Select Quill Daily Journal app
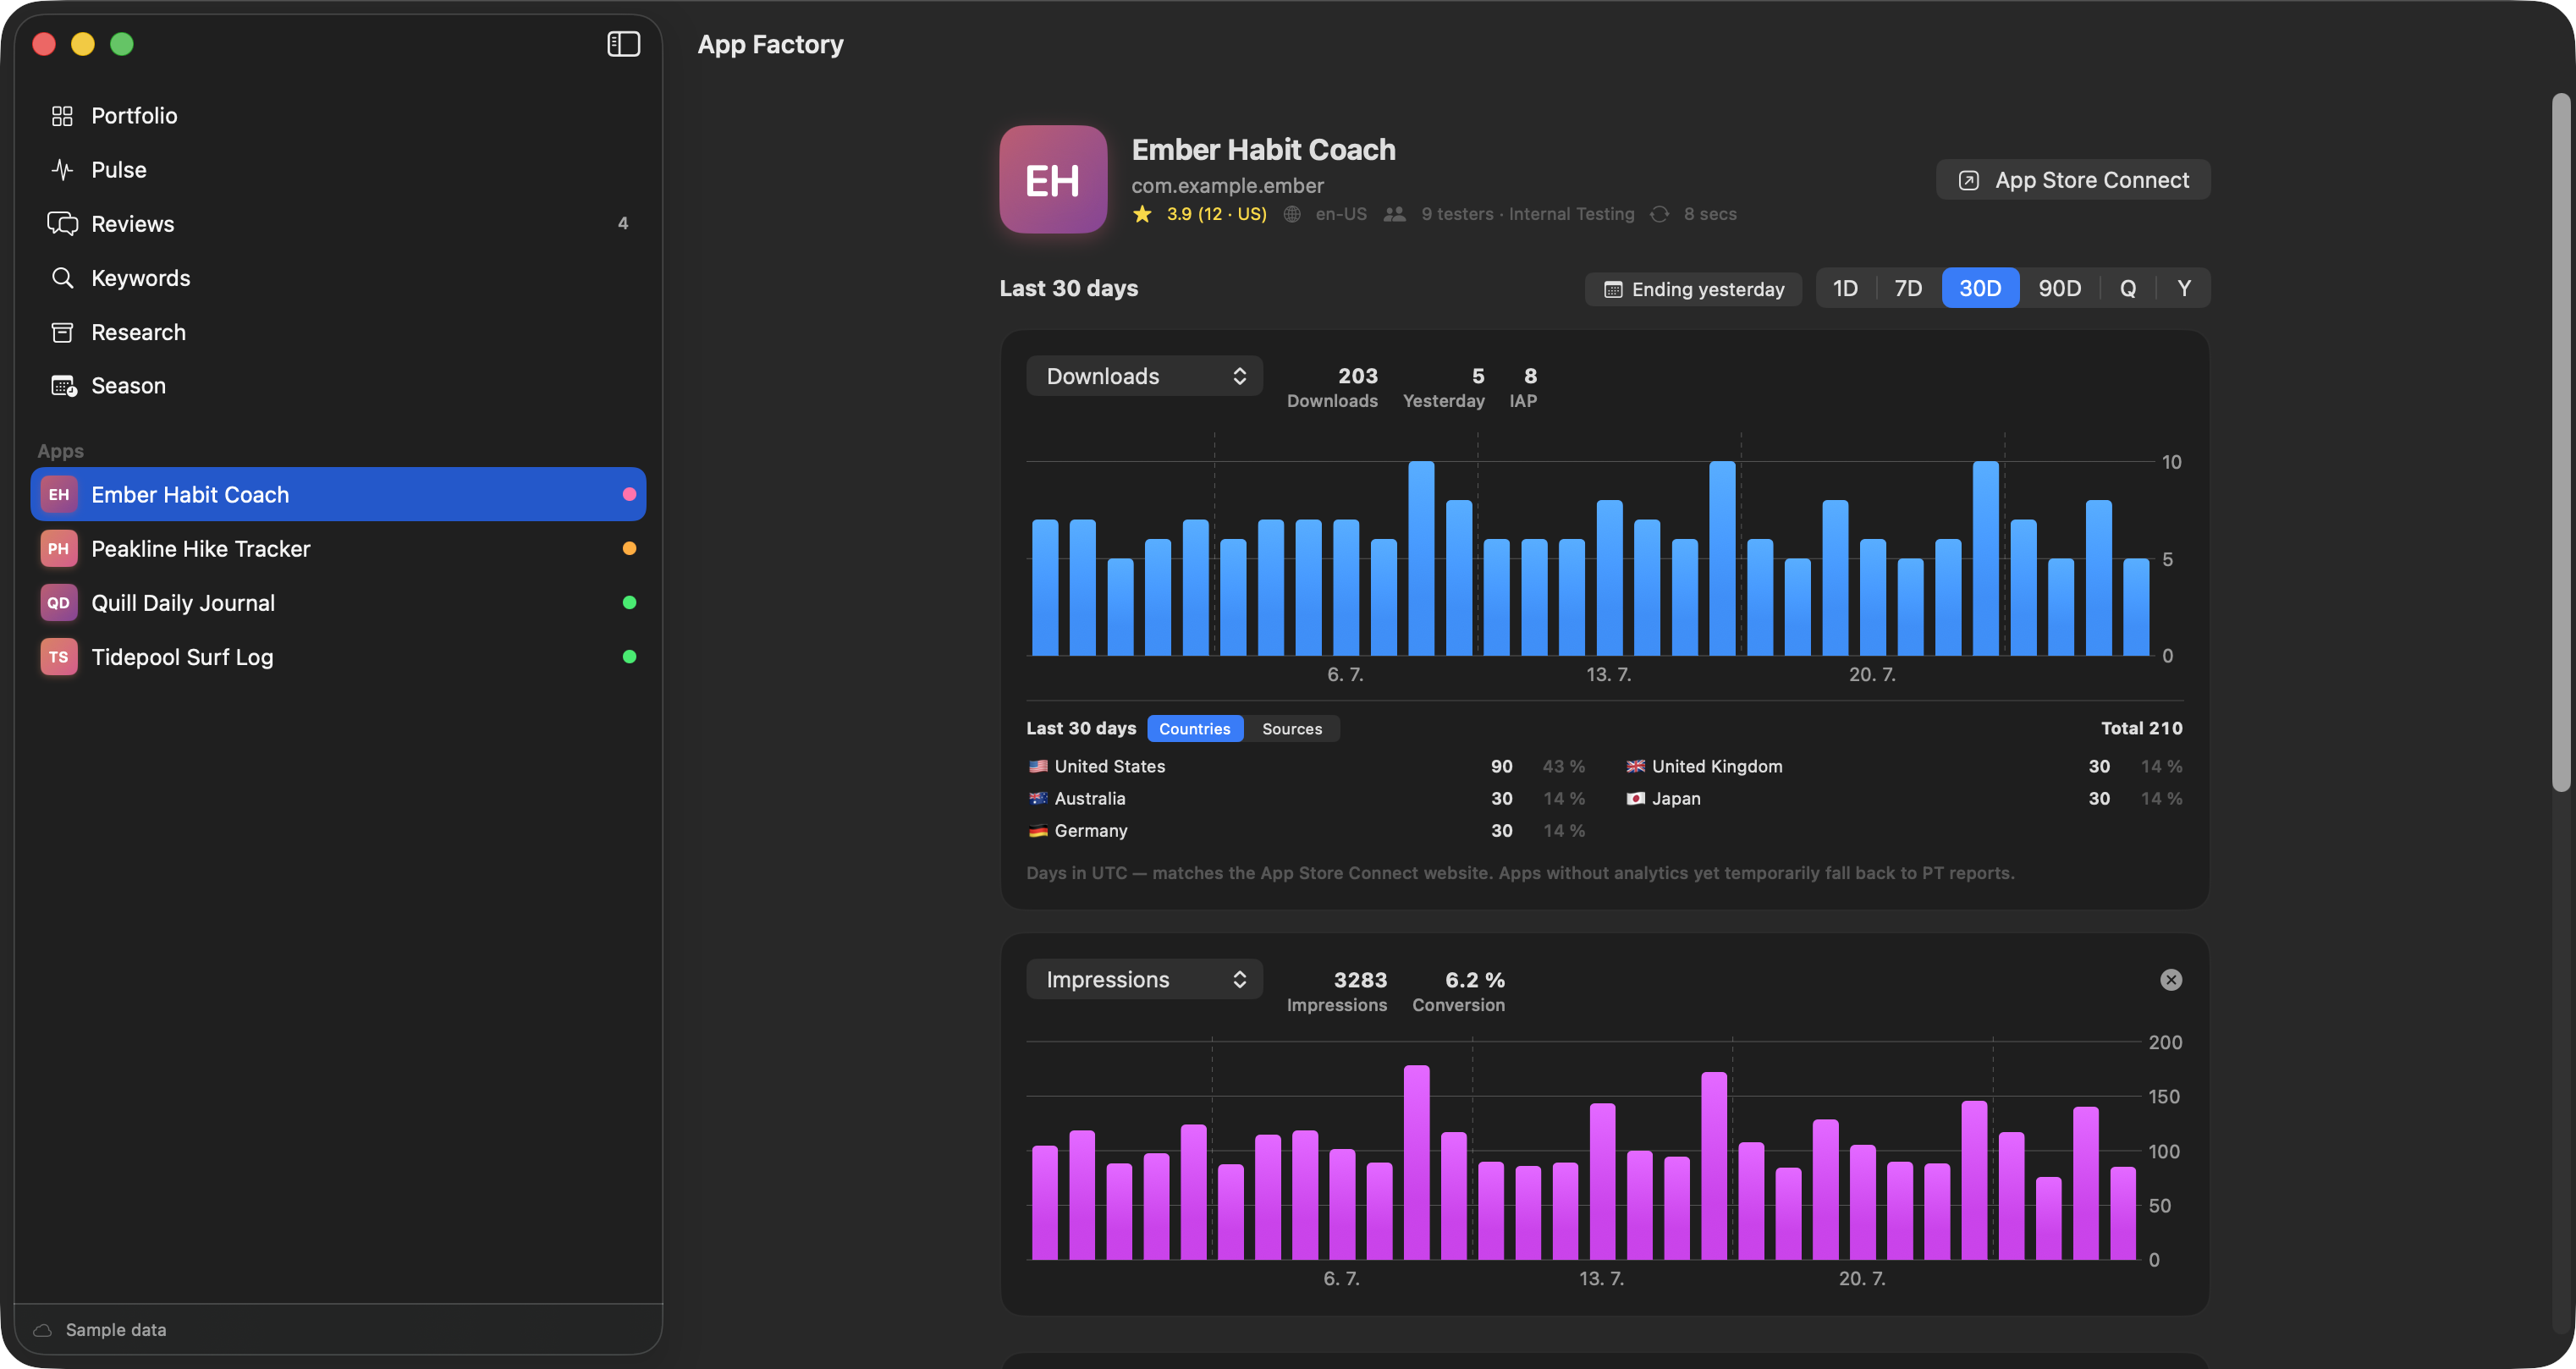Image resolution: width=2576 pixels, height=1369 pixels. click(338, 603)
